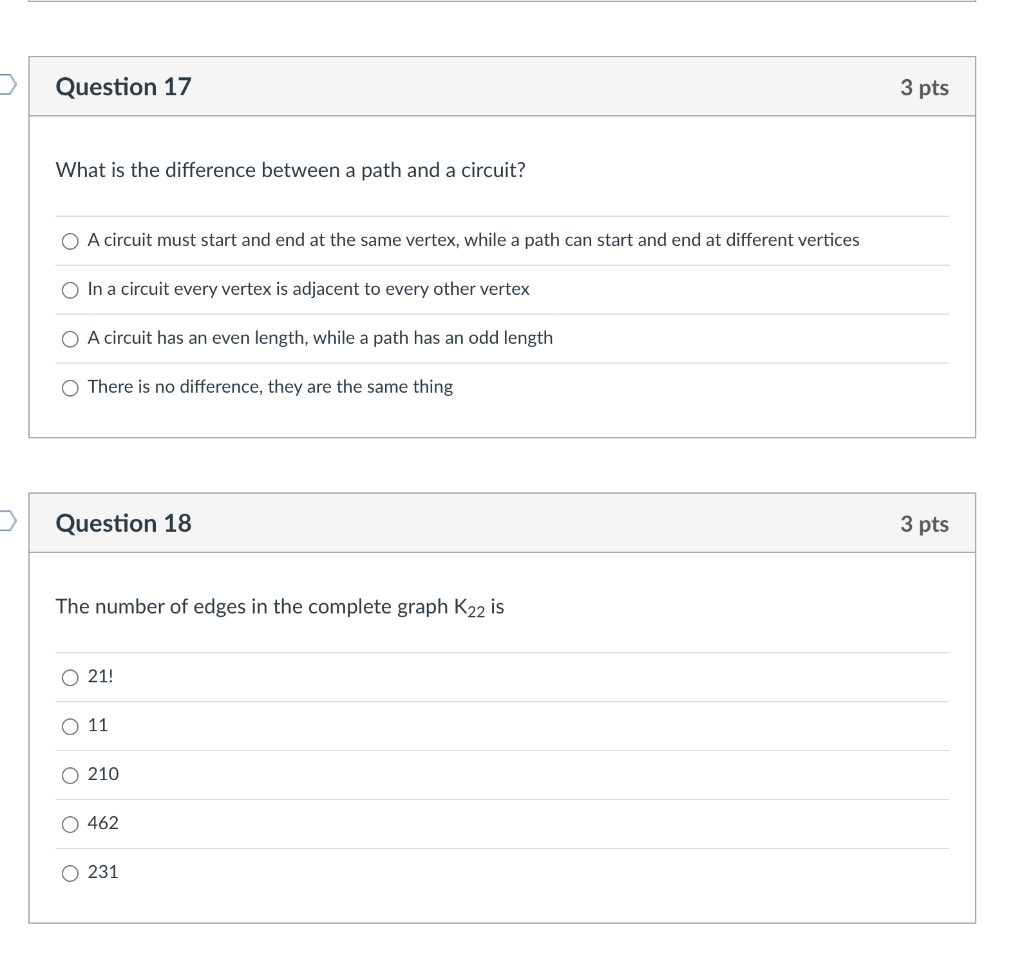
Task: Pick radio 'A circuit has an even length'
Action: coord(70,339)
